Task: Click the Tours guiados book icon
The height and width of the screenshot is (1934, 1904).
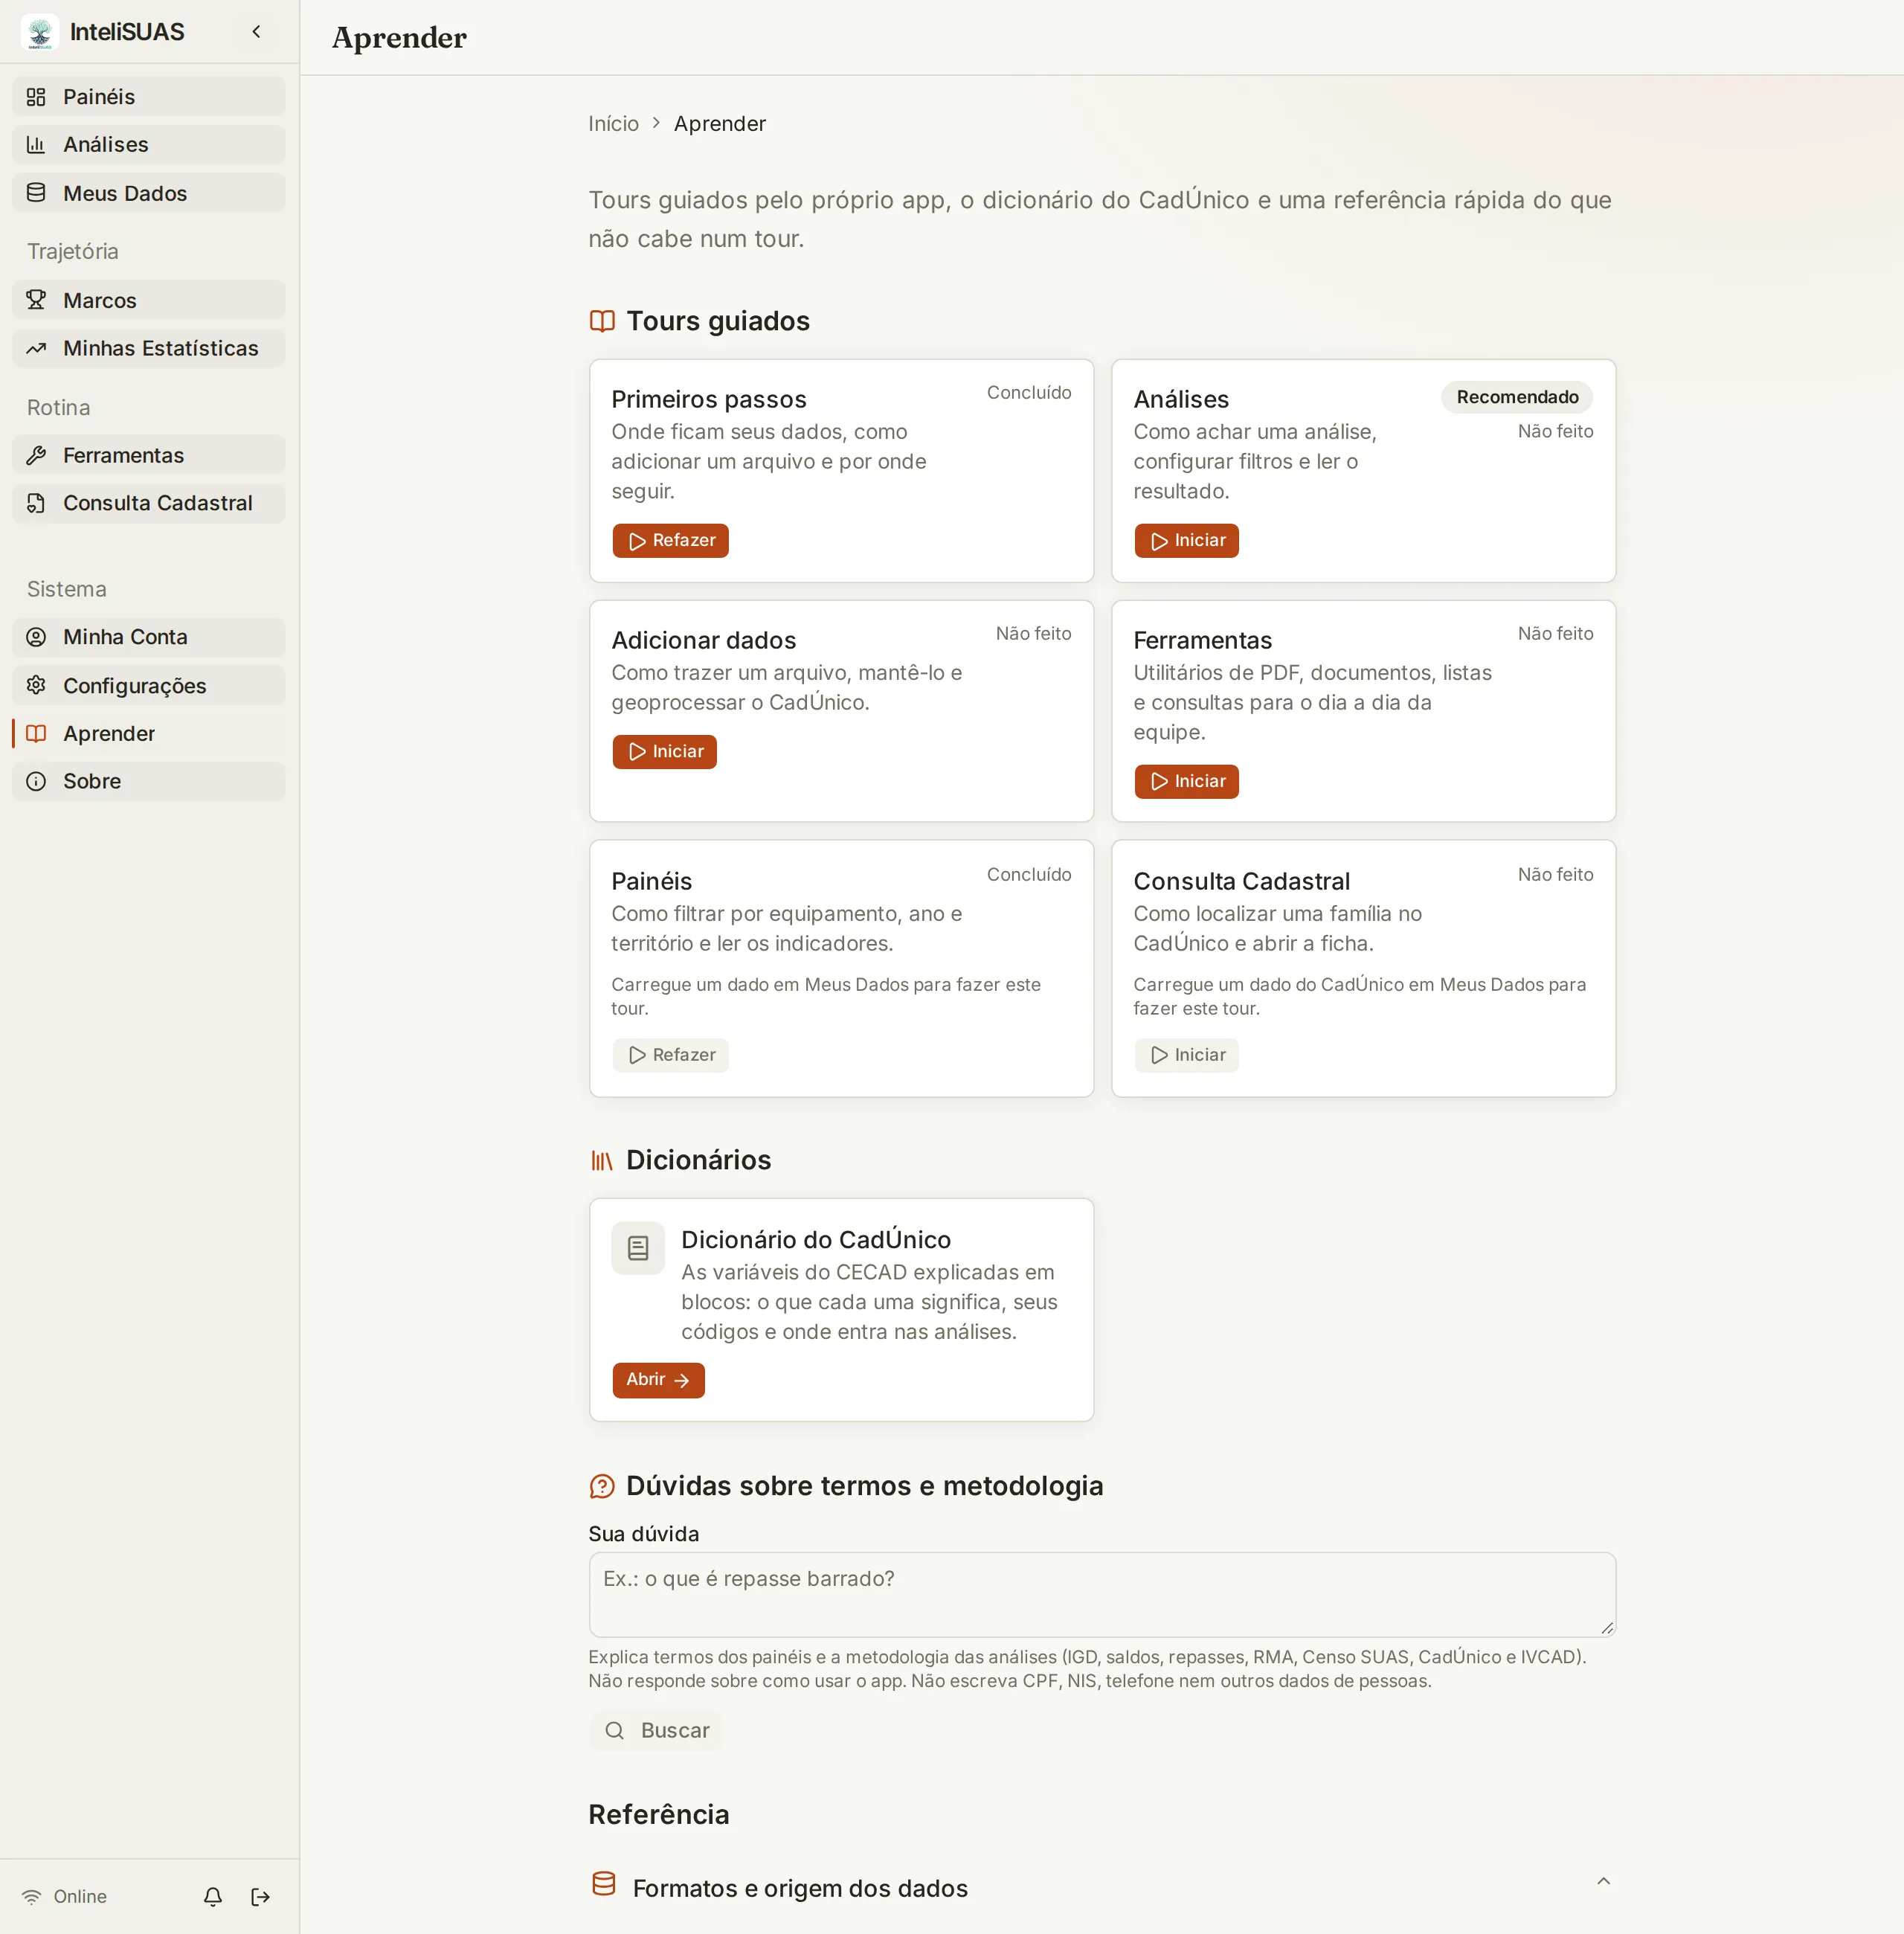Action: [x=602, y=321]
